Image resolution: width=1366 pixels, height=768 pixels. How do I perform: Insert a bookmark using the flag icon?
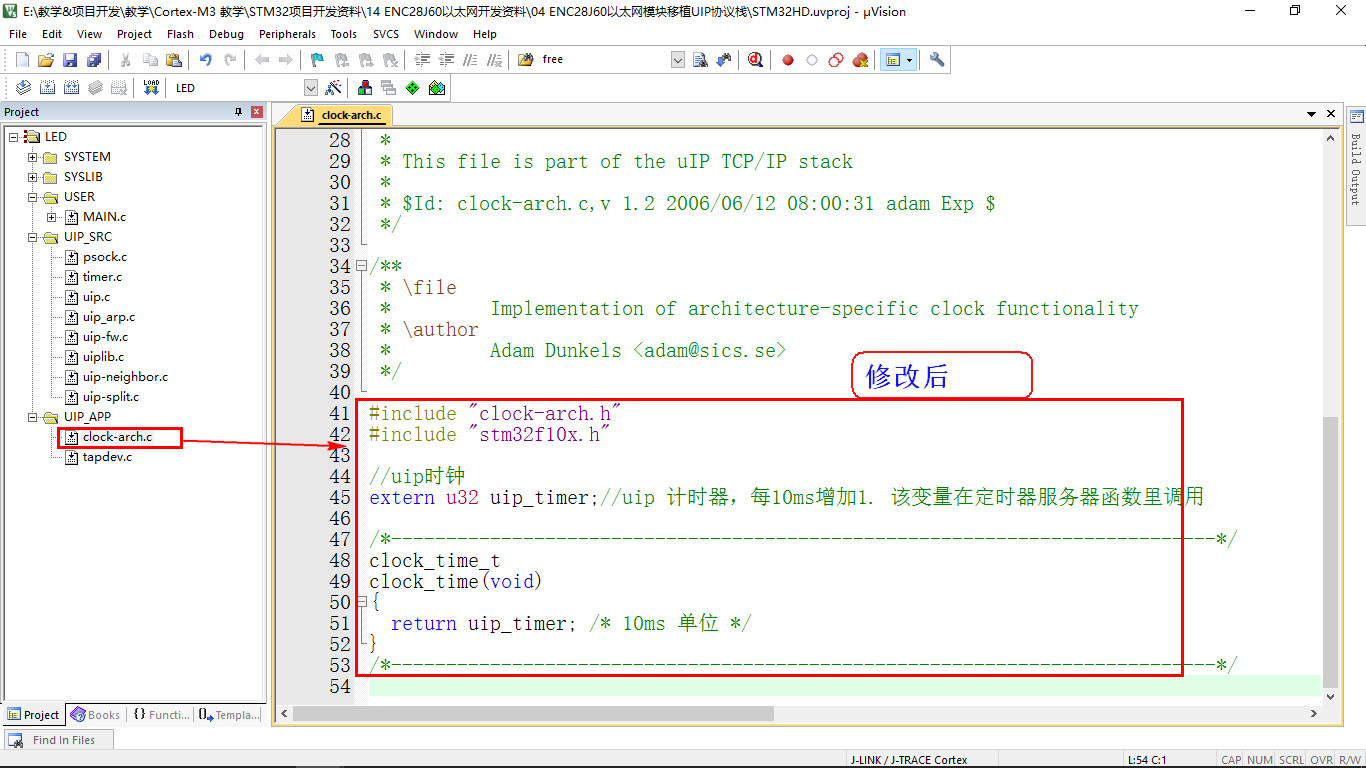pyautogui.click(x=318, y=60)
